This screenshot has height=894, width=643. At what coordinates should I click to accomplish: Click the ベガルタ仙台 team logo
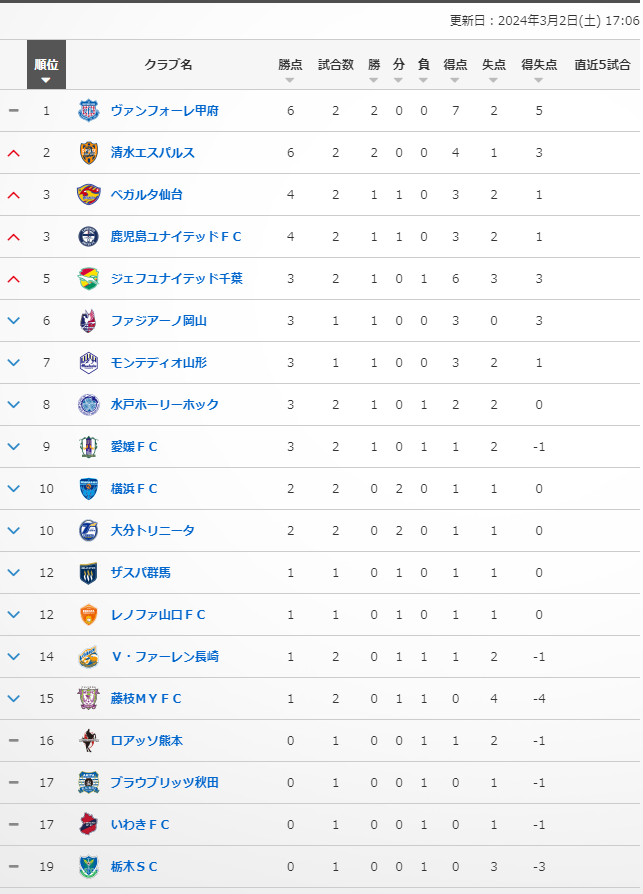[x=88, y=194]
